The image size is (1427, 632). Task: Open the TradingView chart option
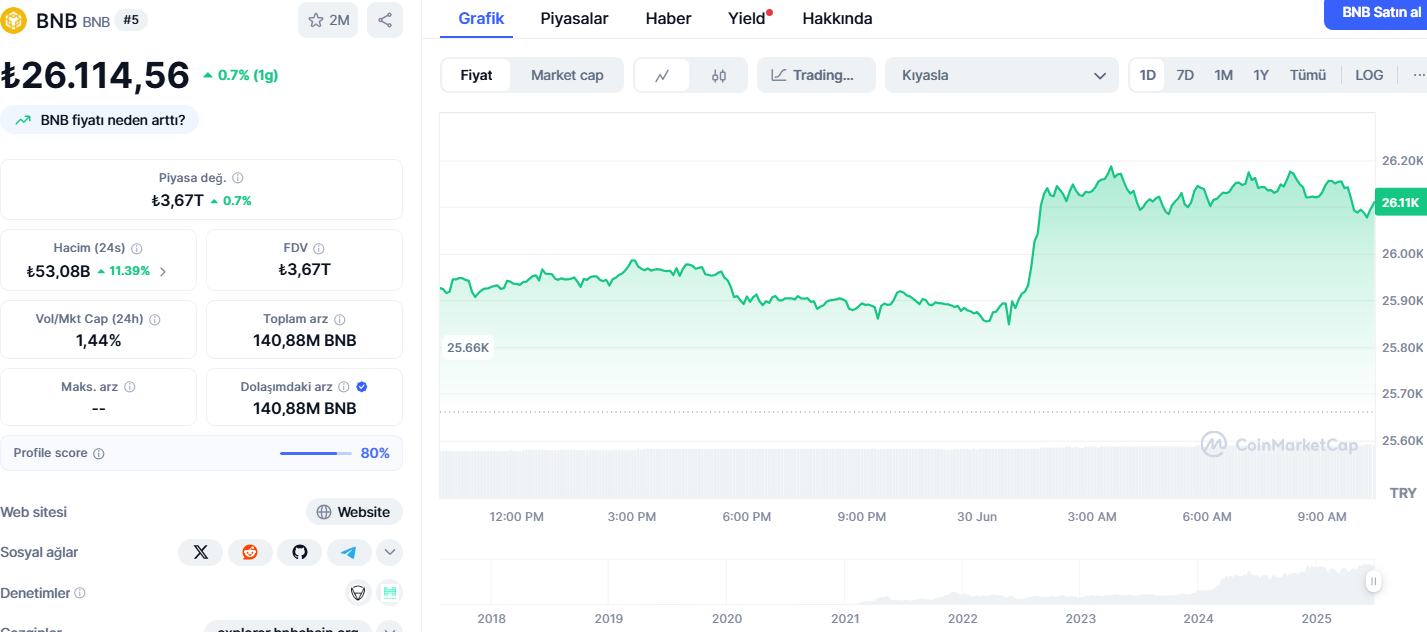coord(816,75)
